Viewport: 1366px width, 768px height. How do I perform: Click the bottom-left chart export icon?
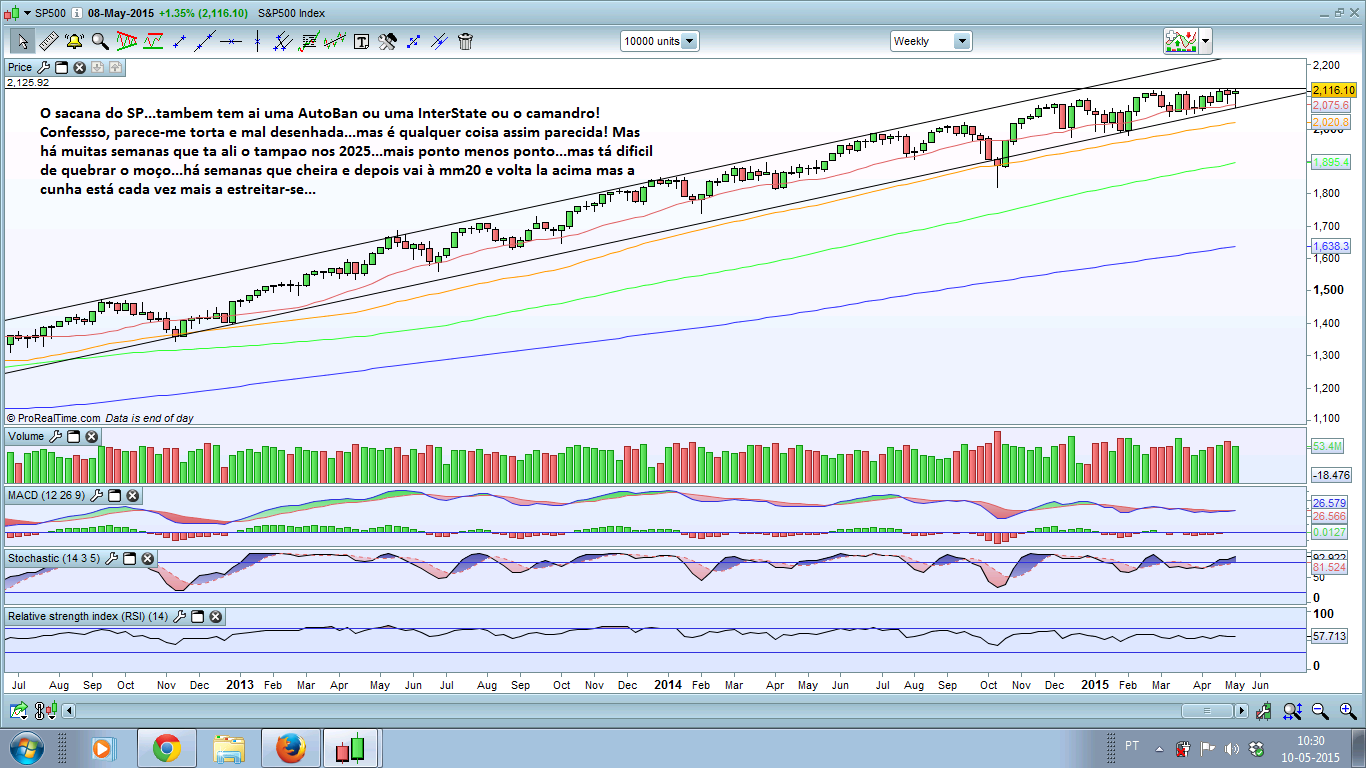pyautogui.click(x=19, y=711)
